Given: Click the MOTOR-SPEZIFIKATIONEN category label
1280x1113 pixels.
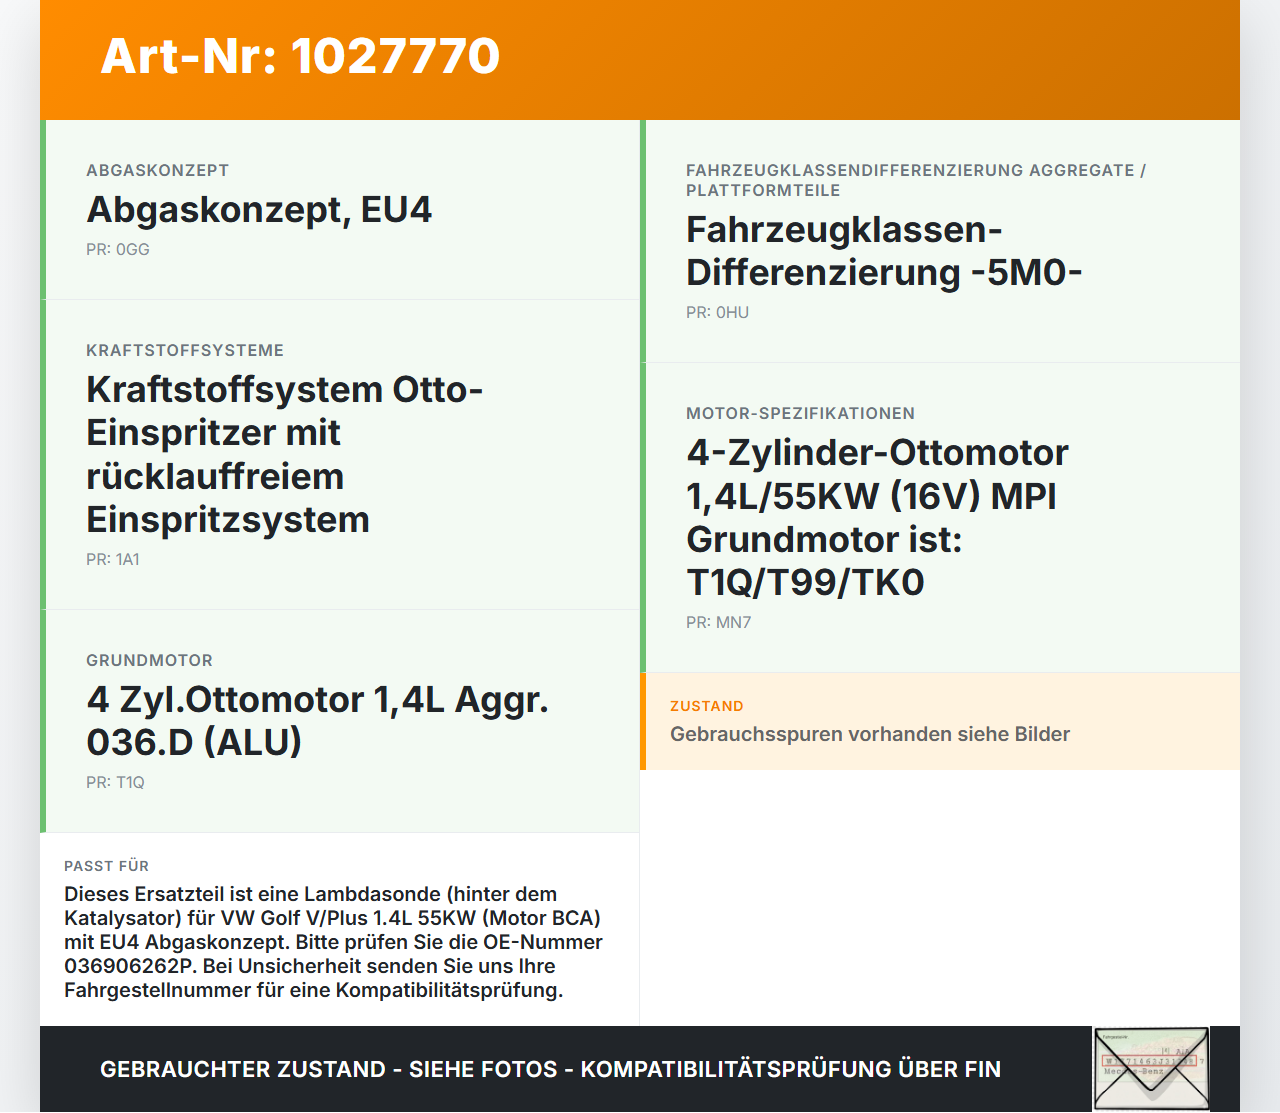Looking at the screenshot, I should click(x=800, y=414).
